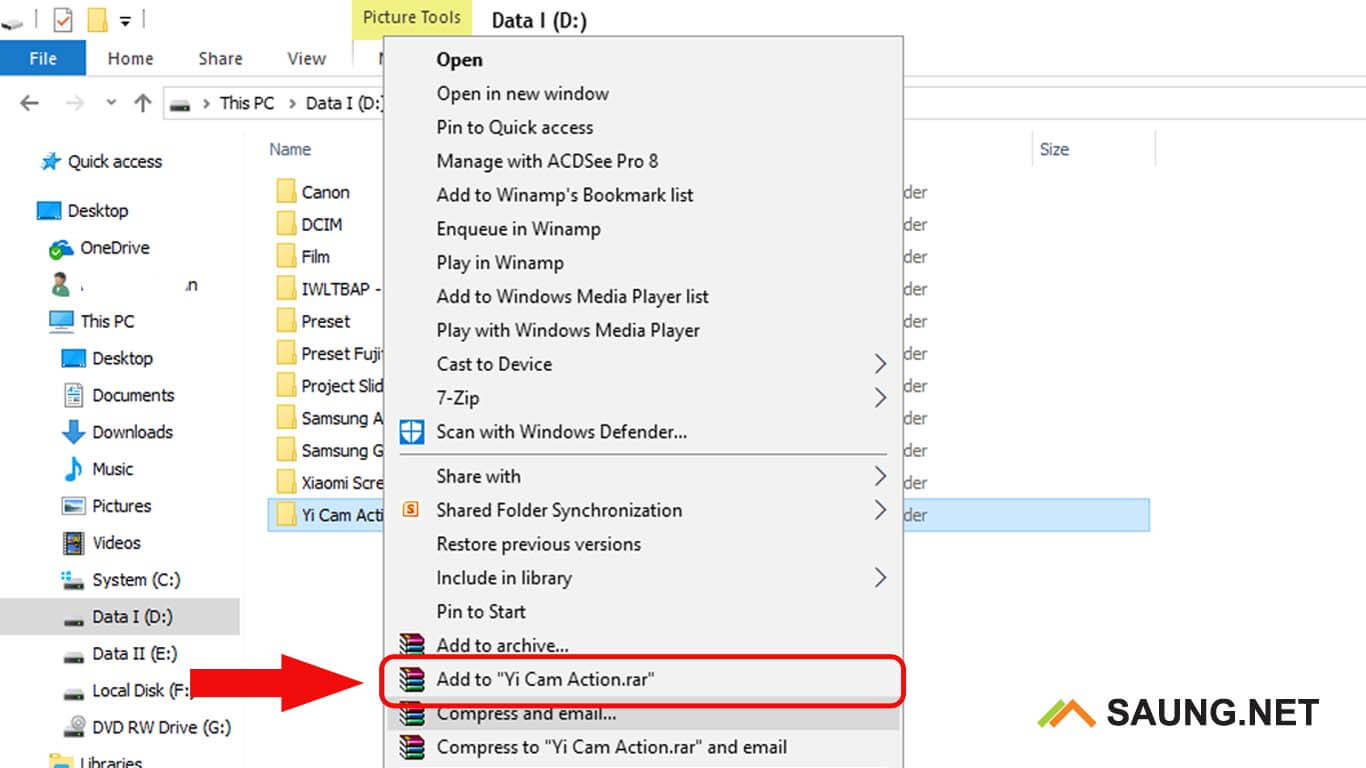
Task: Click the Documents folder icon in sidebar
Action: pos(73,395)
